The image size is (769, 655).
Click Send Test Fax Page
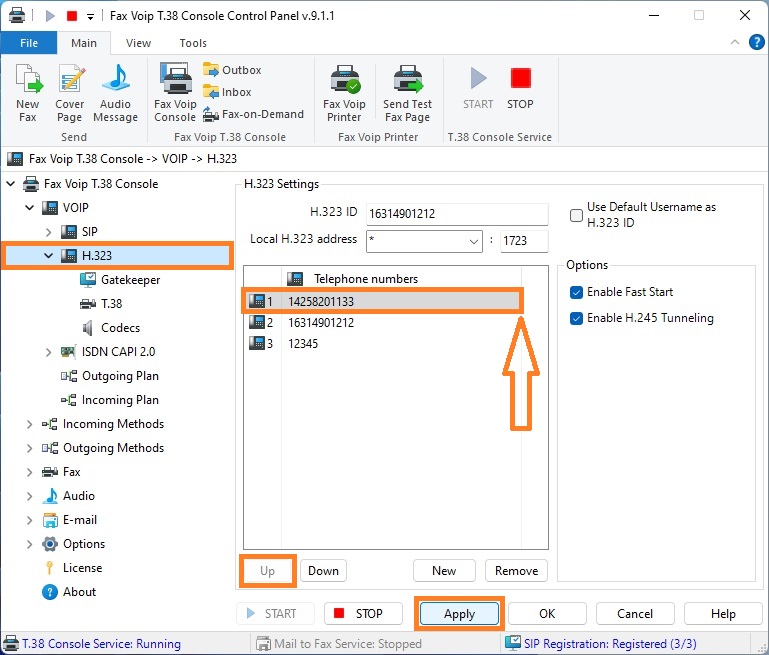tap(408, 92)
